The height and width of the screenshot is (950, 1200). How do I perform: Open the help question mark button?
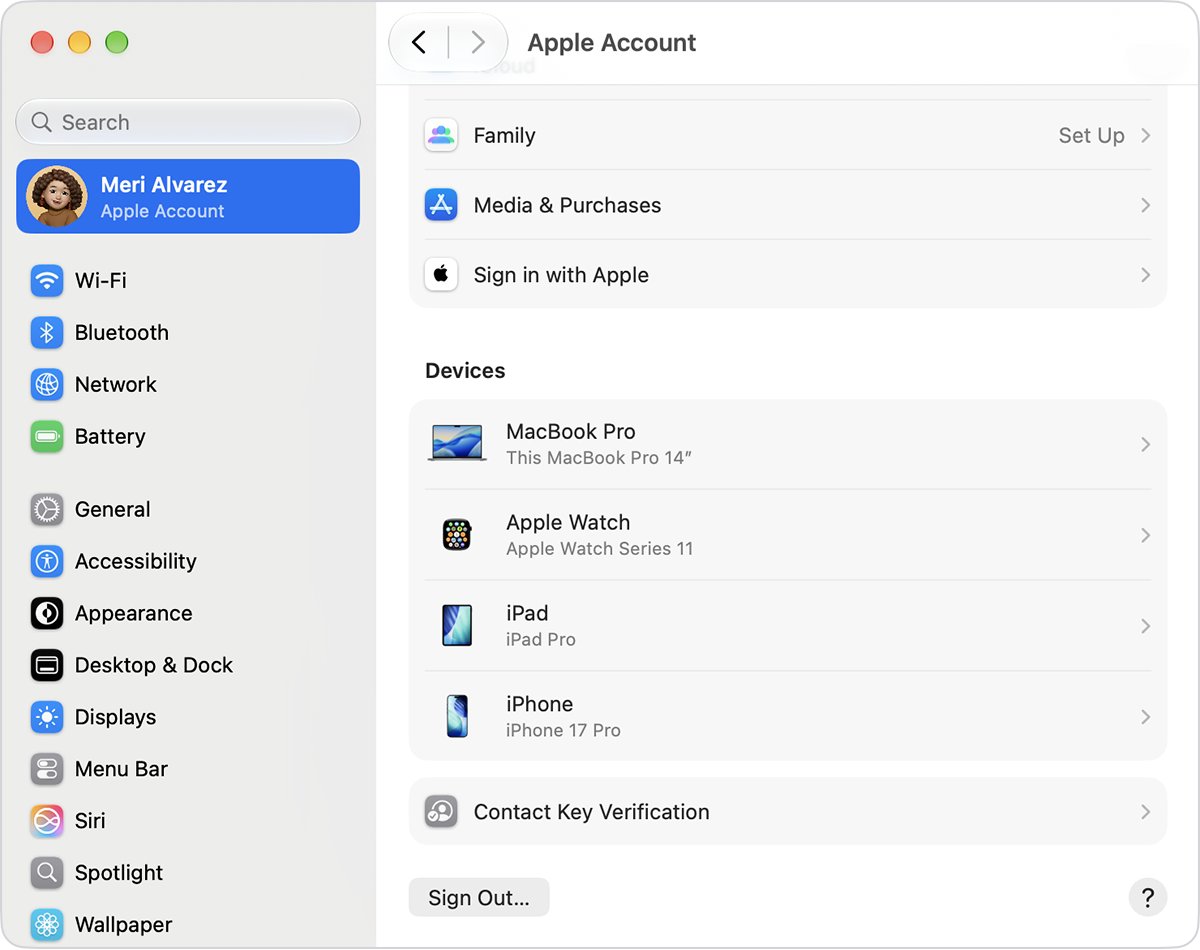coord(1148,897)
